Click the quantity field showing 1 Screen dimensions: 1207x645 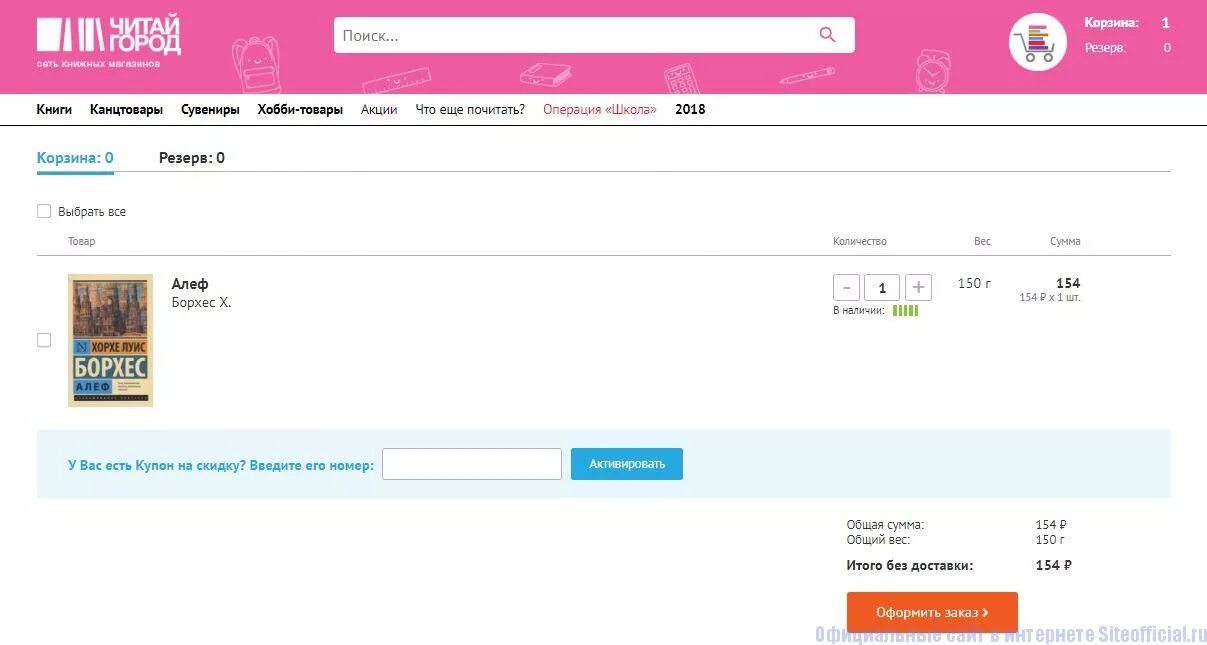882,288
